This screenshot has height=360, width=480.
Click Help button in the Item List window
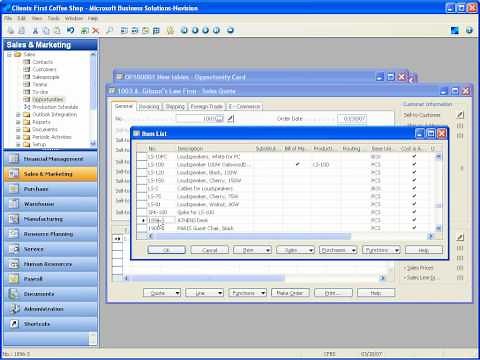(x=424, y=250)
